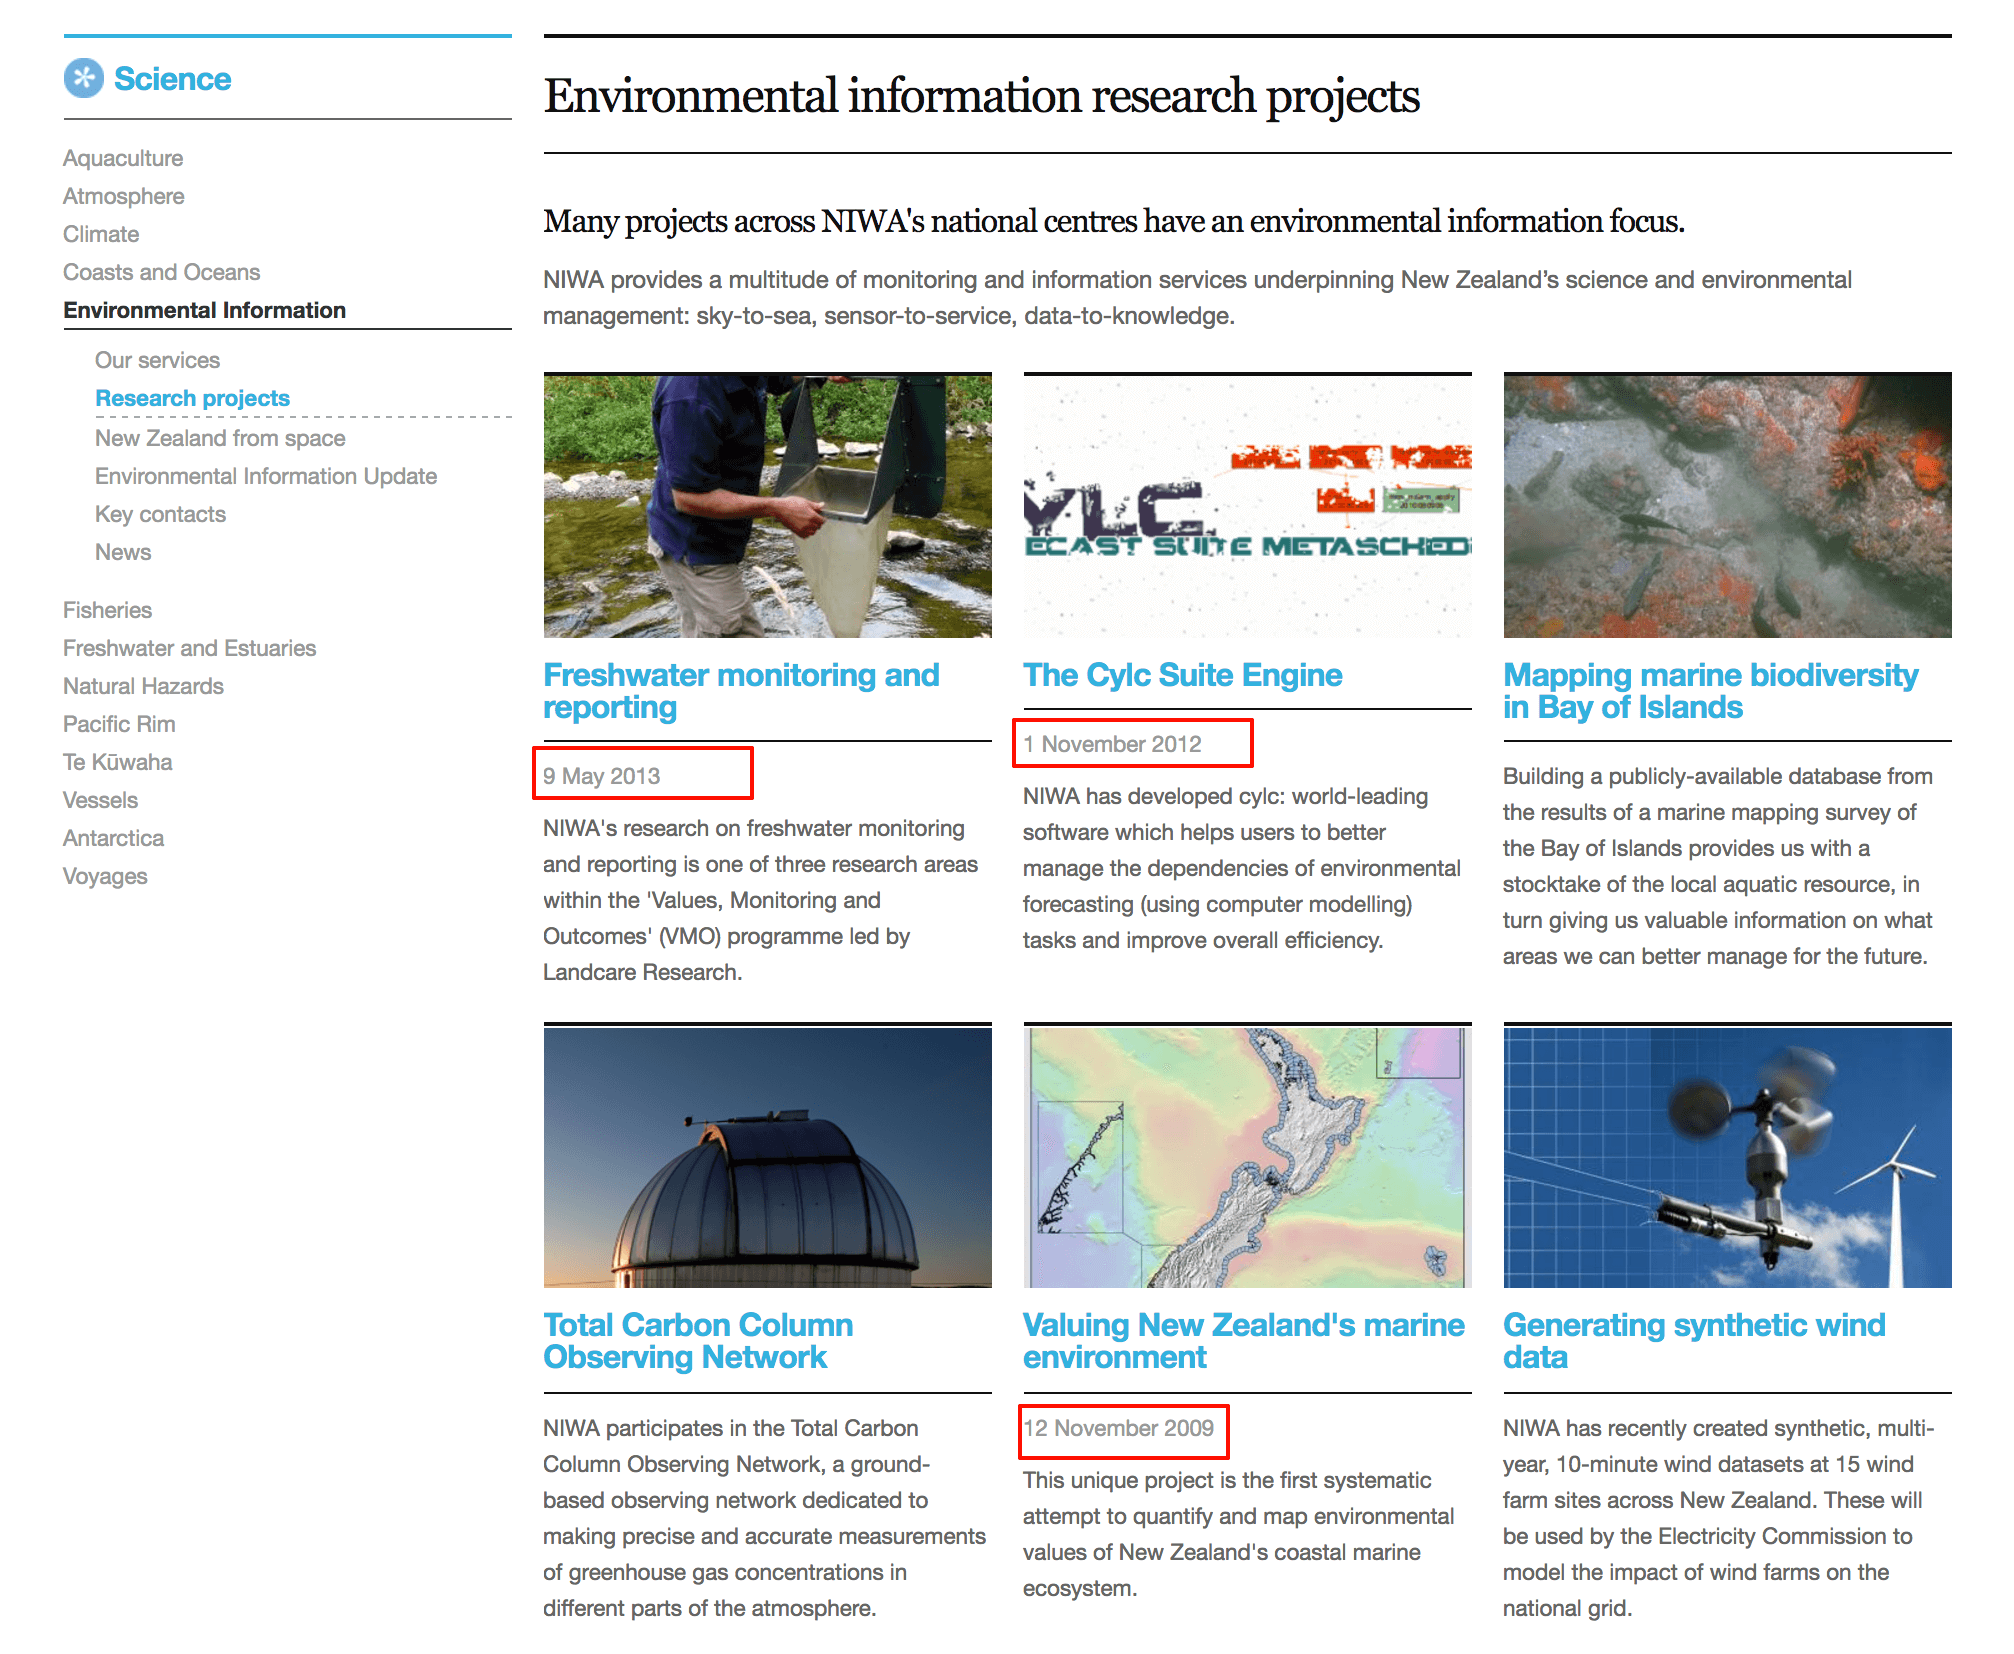Select Coasts and Oceans sidebar link
2014x1654 pixels.
(161, 272)
